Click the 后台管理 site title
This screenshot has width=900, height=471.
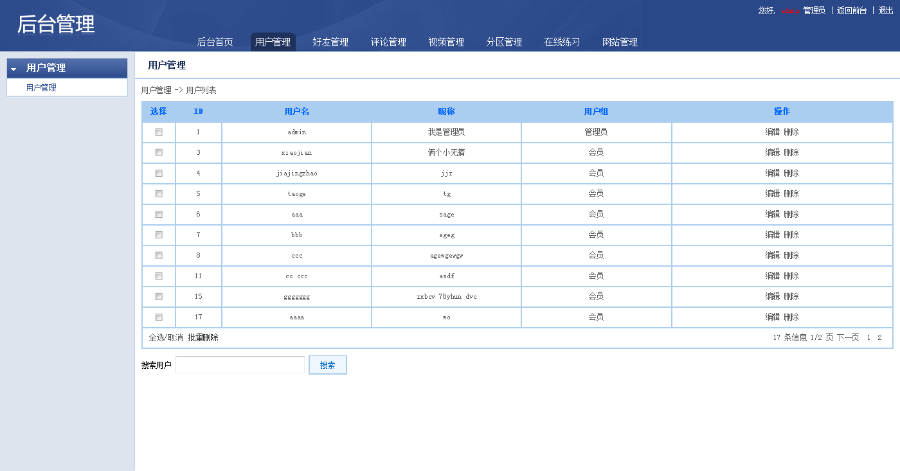[56, 24]
